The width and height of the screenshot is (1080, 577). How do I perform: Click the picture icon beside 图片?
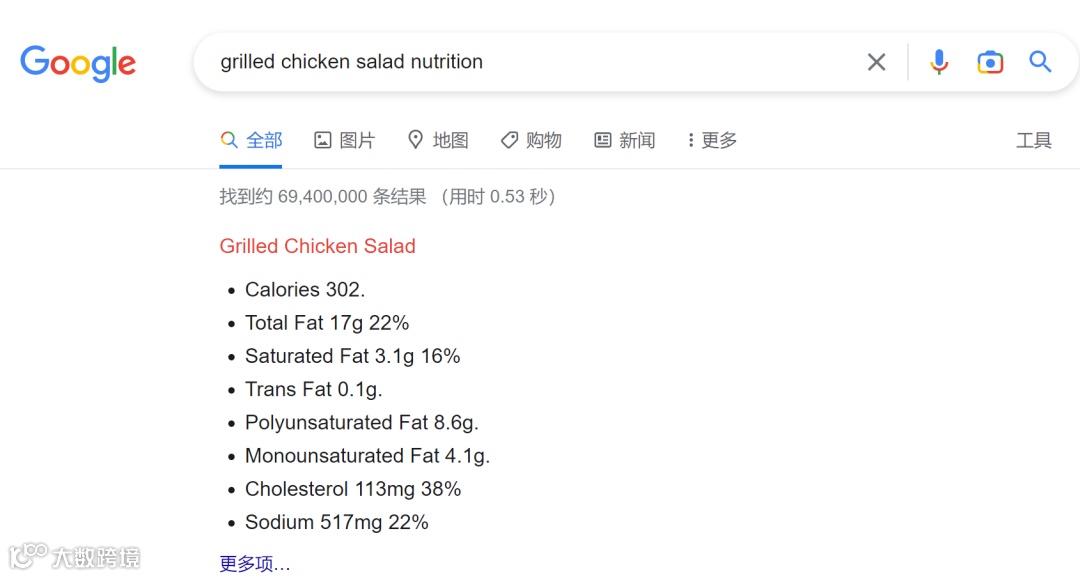coord(322,140)
